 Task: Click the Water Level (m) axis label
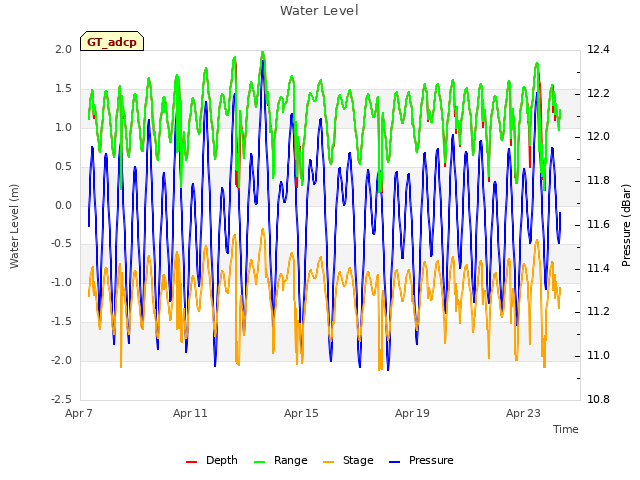pos(14,226)
